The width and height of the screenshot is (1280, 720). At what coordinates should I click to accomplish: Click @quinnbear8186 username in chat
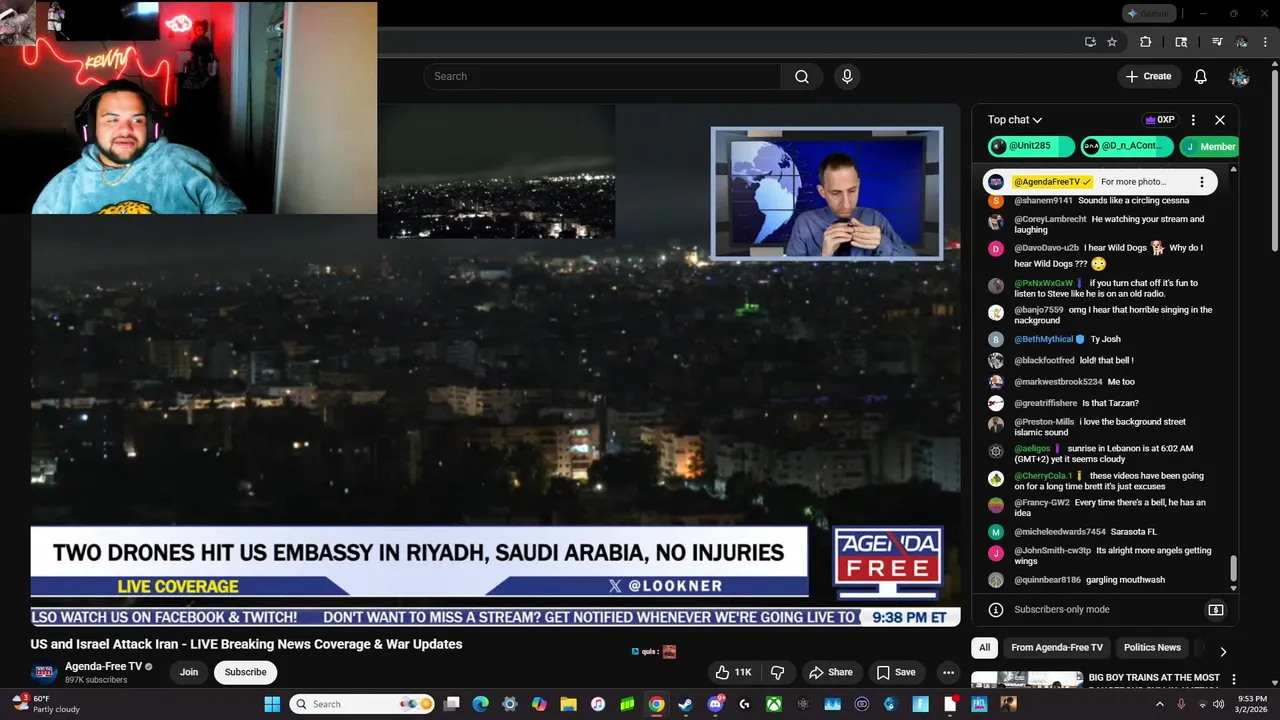[1047, 580]
